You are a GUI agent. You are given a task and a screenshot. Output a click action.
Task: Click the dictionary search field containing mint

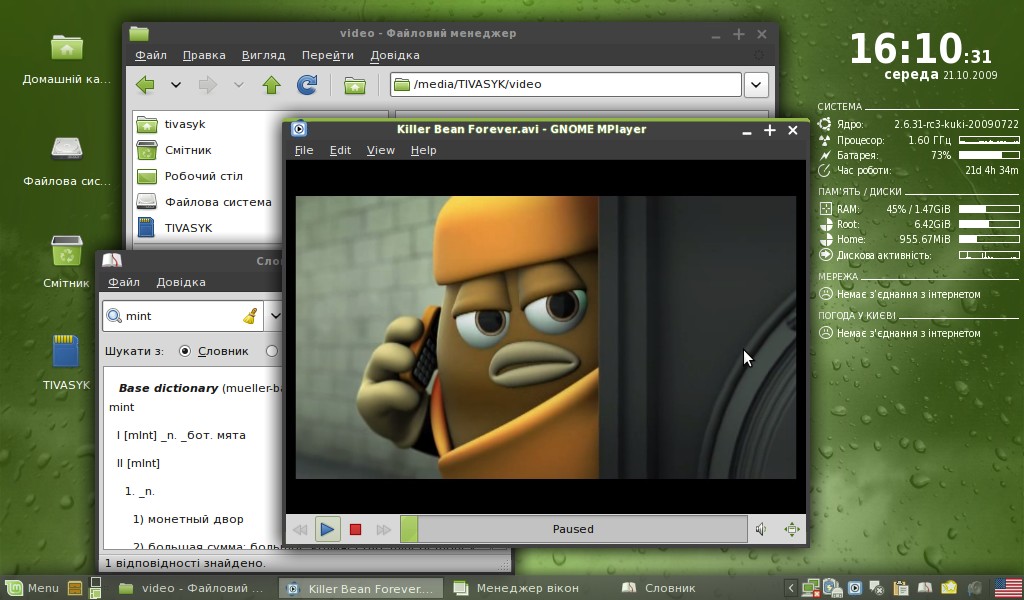pyautogui.click(x=183, y=316)
